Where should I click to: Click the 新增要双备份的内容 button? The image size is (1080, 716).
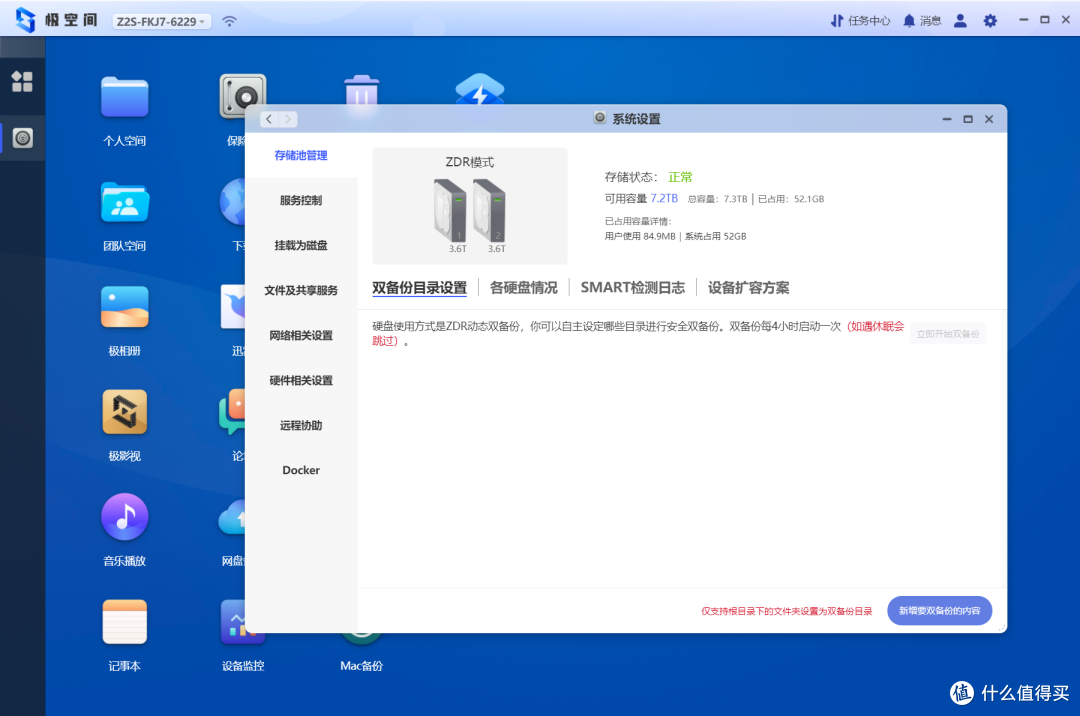[x=939, y=611]
